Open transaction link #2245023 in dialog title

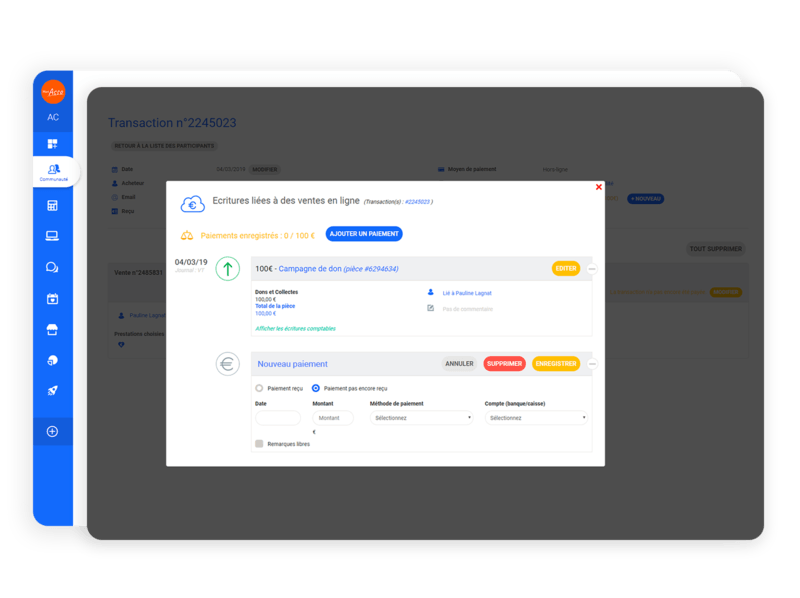tap(417, 202)
